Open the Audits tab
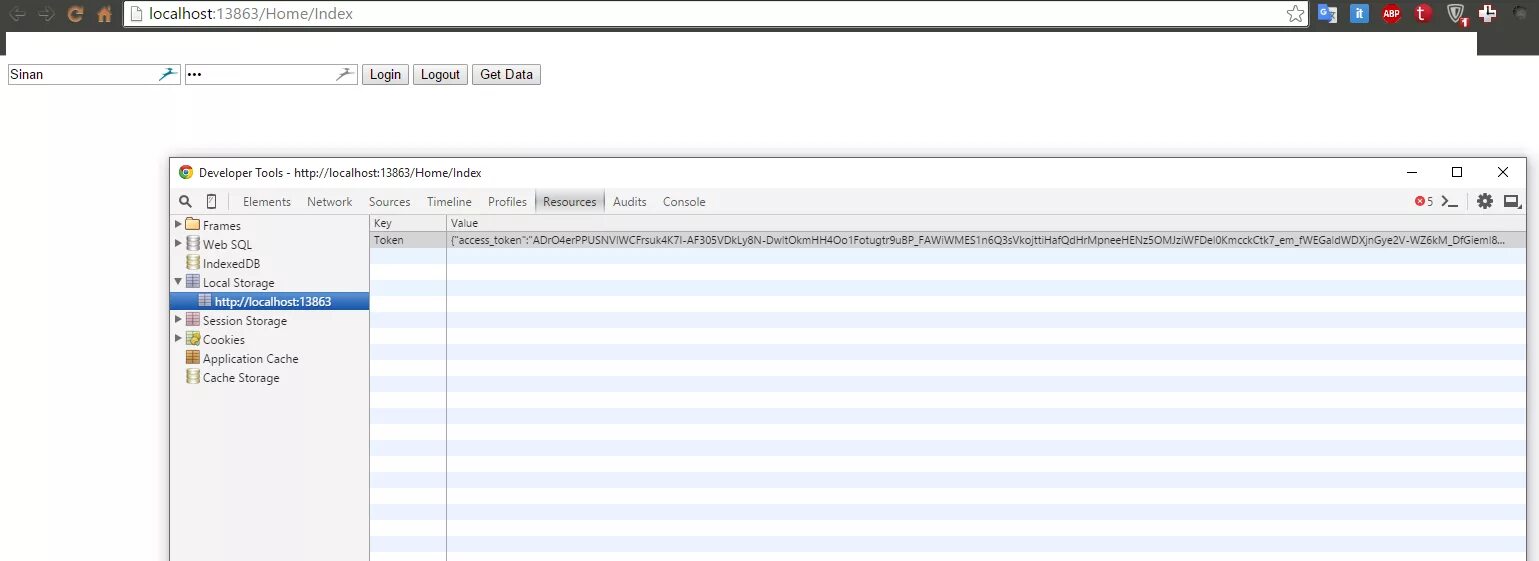The image size is (1539, 561). coord(630,202)
